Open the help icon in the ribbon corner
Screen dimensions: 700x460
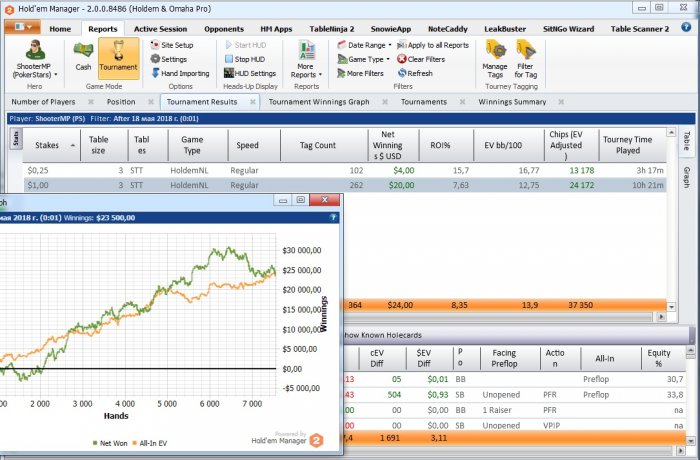click(x=686, y=27)
